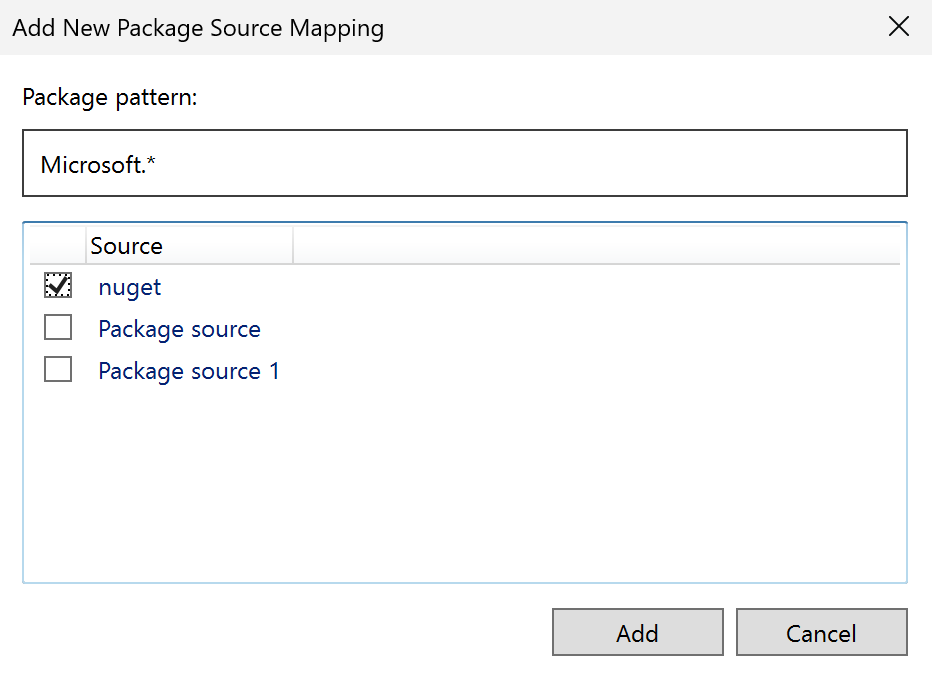Tick the Package source 1 checkbox
Screen dimensions: 932x675
pos(58,370)
